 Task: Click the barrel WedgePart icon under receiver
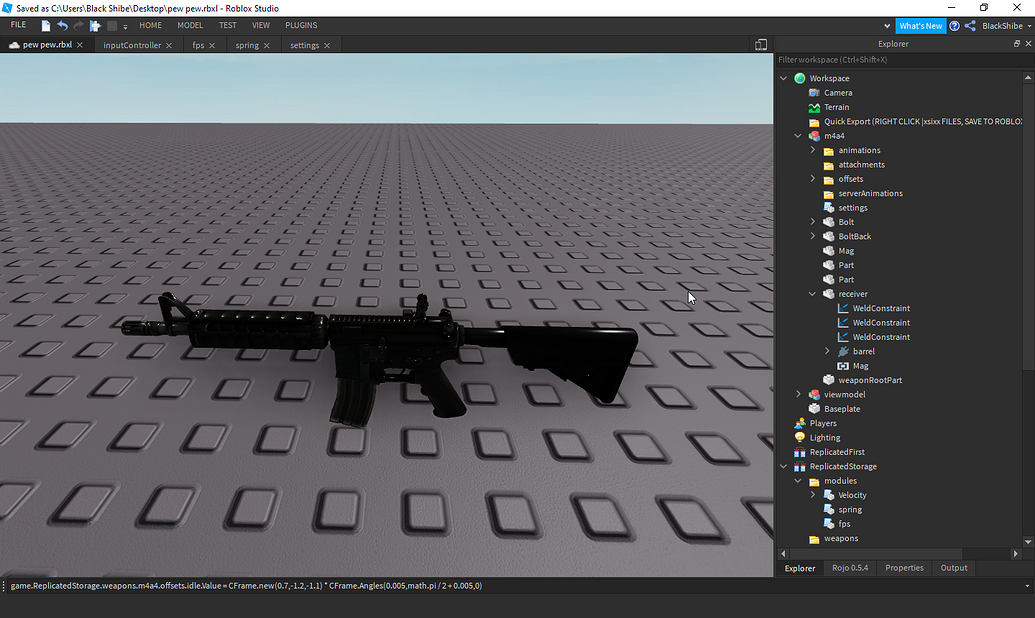(845, 351)
